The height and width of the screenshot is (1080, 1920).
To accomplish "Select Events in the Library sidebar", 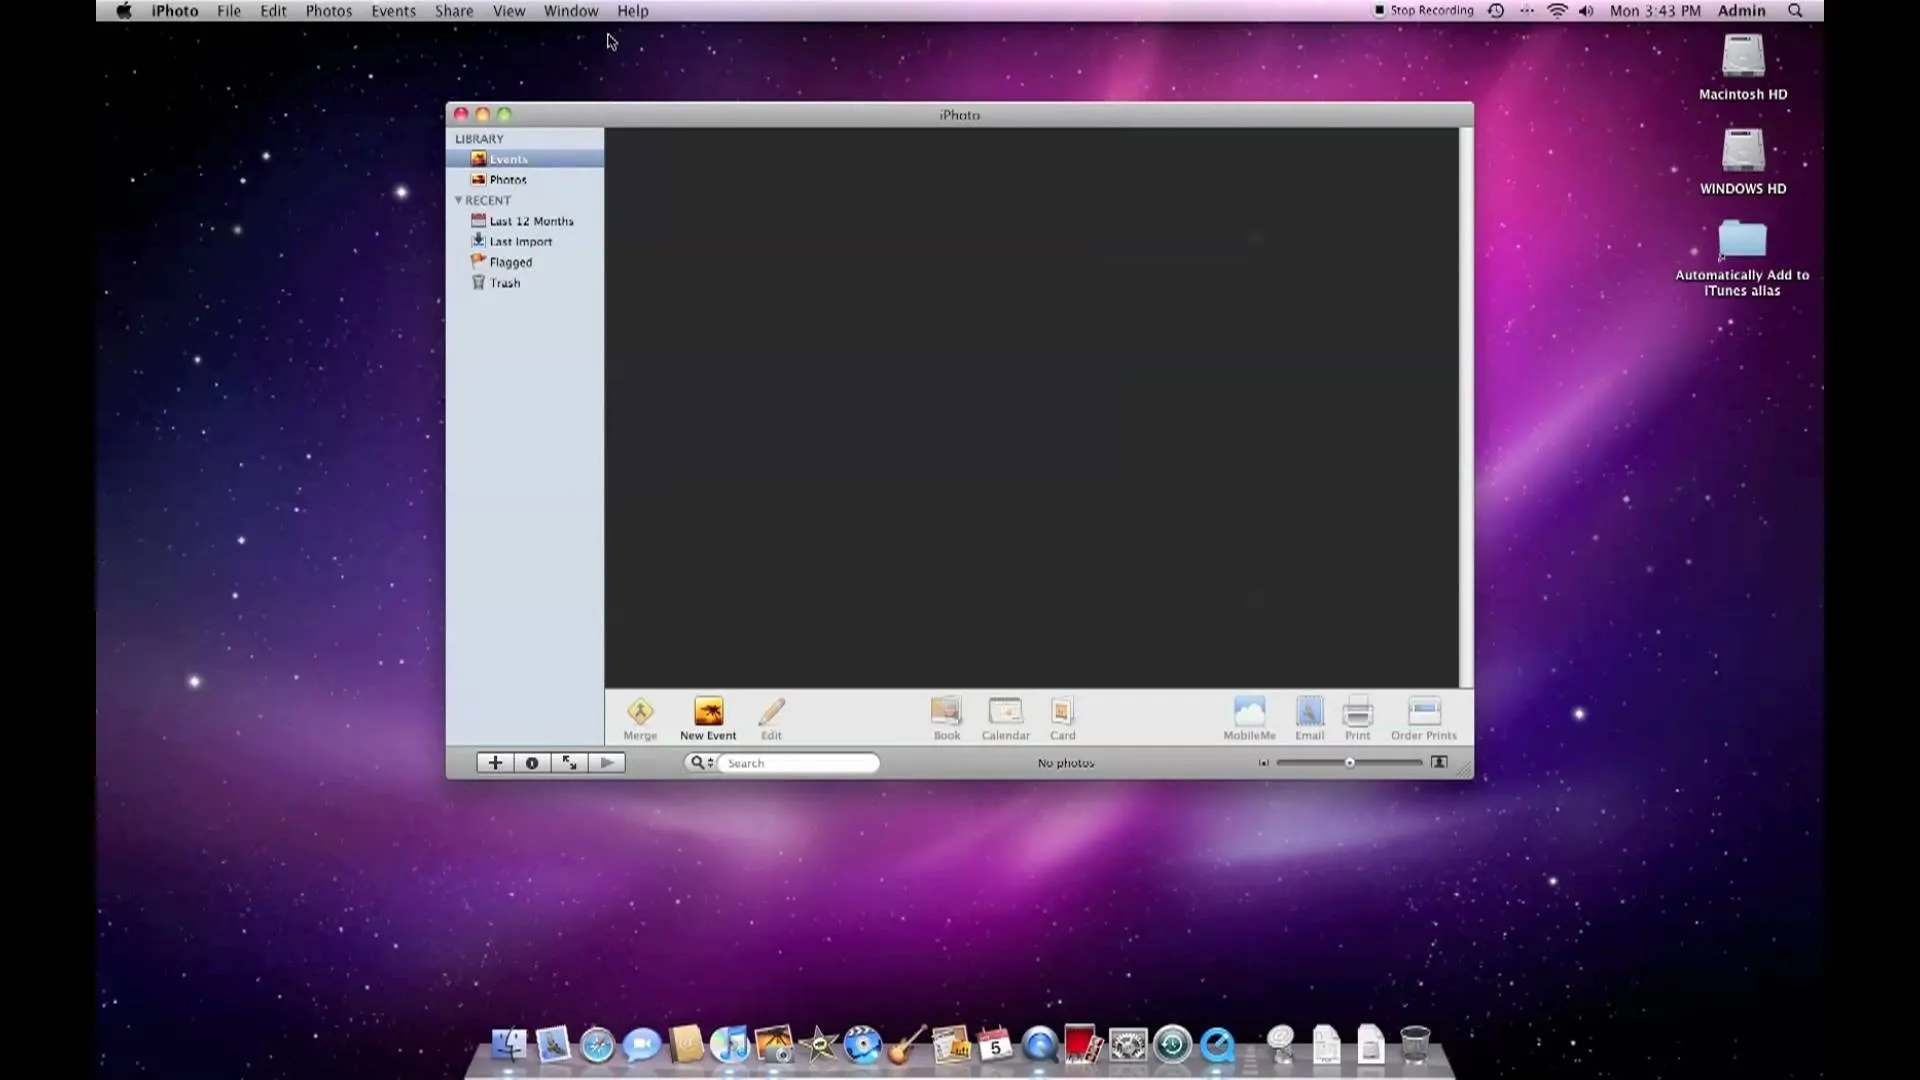I will pos(525,159).
